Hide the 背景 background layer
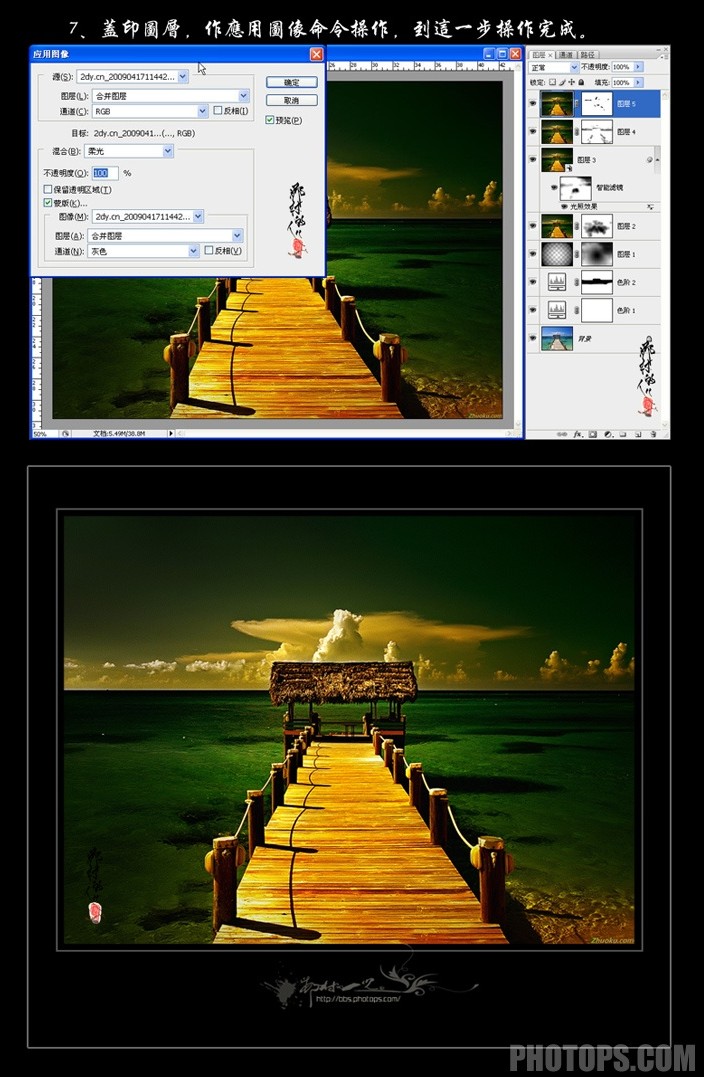The width and height of the screenshot is (704, 1077). tap(532, 338)
